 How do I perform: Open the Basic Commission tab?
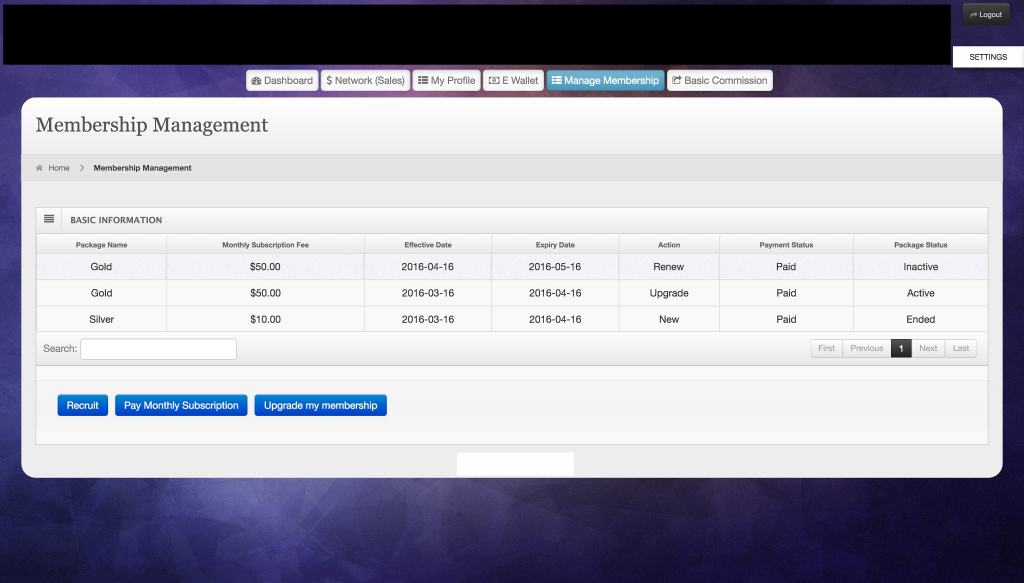pyautogui.click(x=719, y=81)
